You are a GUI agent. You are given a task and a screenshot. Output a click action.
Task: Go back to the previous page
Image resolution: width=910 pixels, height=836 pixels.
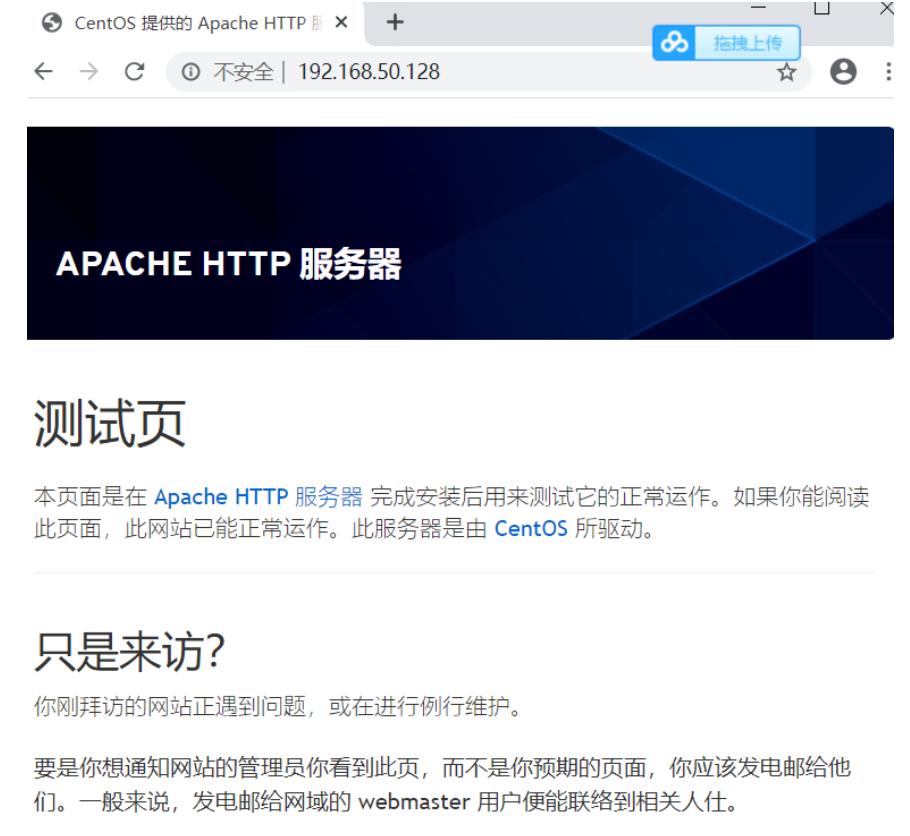[x=44, y=71]
